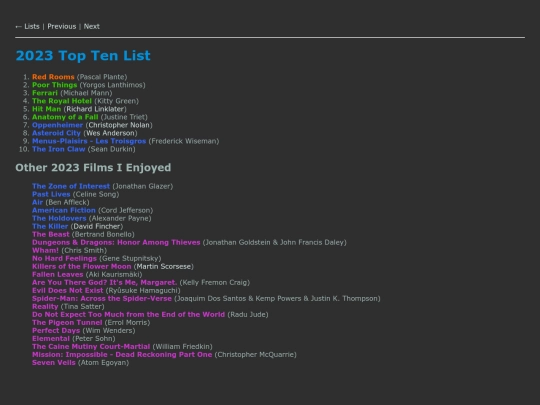Open the Poor Things film link

[x=54, y=85]
